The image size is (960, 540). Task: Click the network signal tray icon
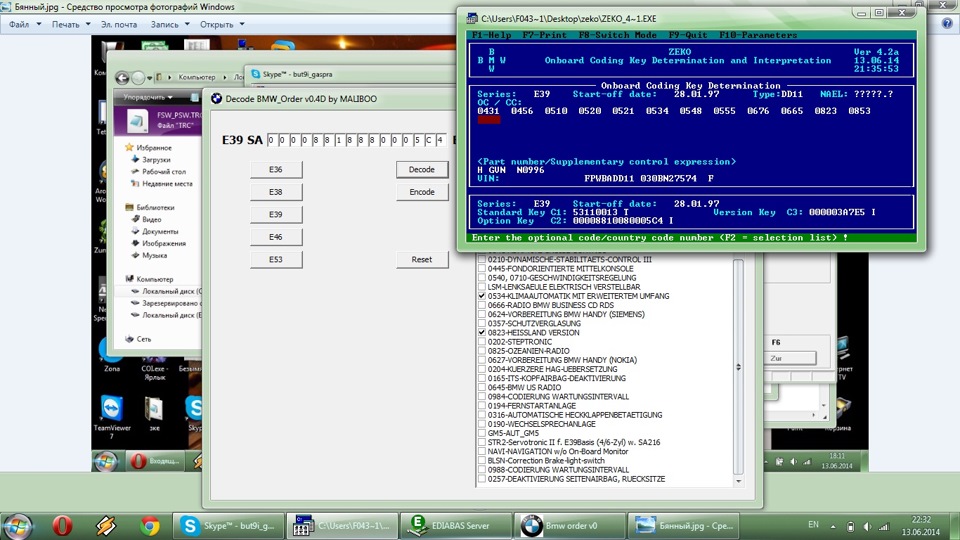pos(883,526)
